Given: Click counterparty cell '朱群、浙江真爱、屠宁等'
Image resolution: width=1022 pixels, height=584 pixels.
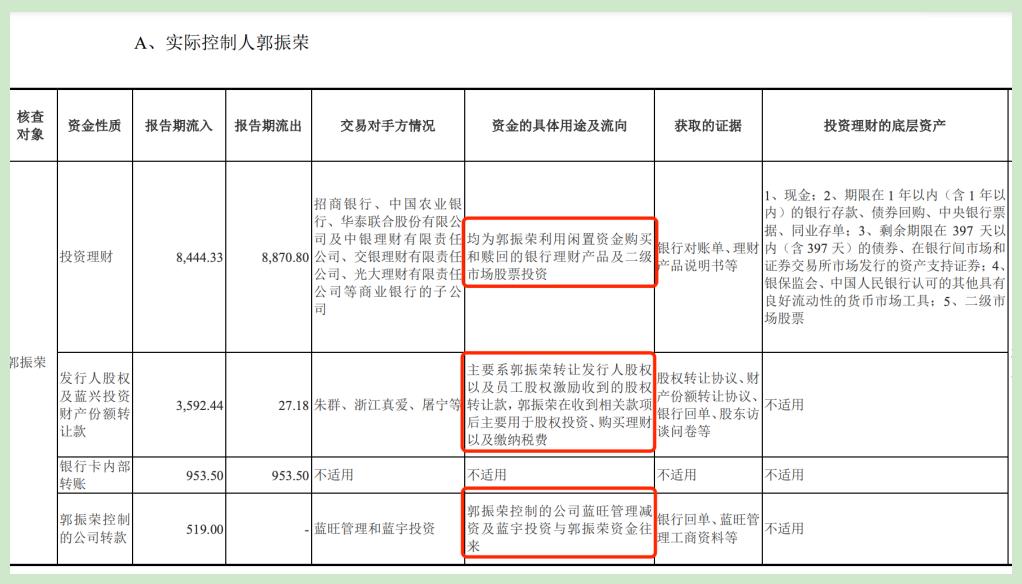Looking at the screenshot, I should point(387,405).
